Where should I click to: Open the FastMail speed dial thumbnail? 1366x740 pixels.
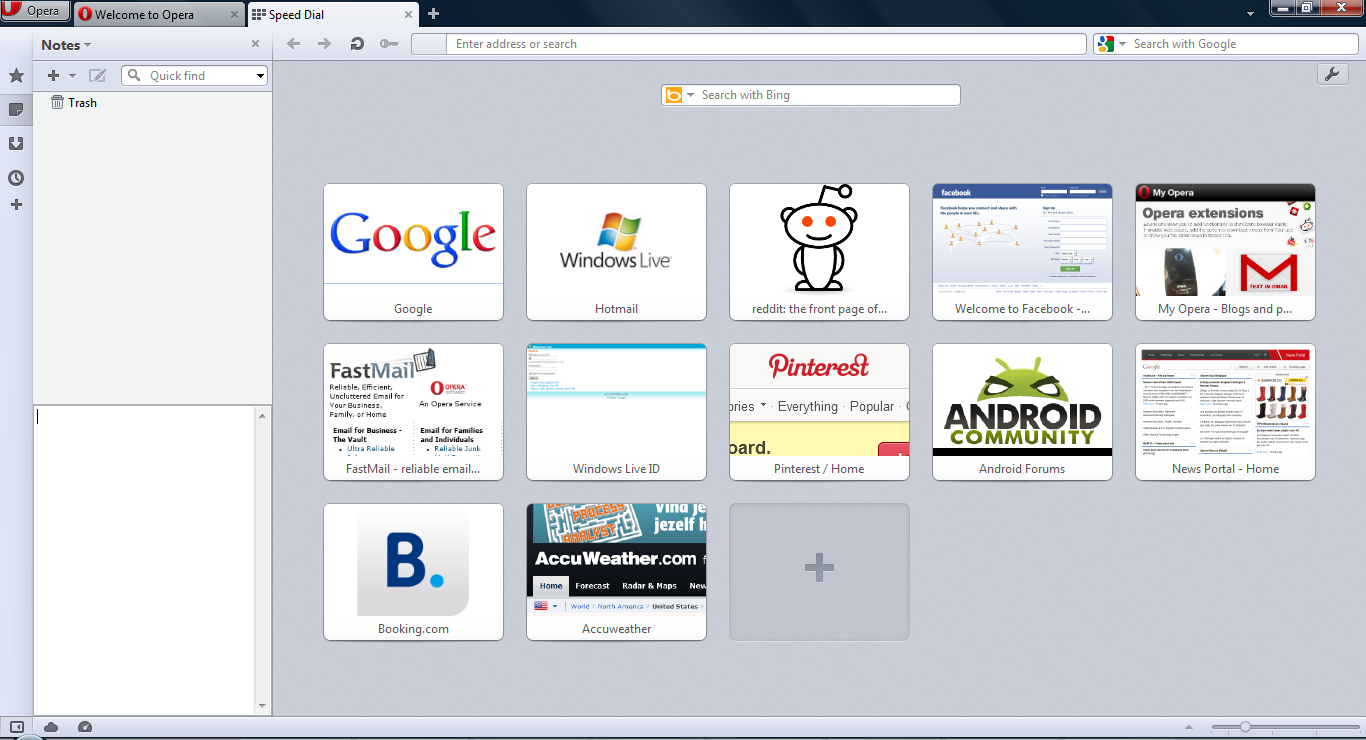click(413, 412)
